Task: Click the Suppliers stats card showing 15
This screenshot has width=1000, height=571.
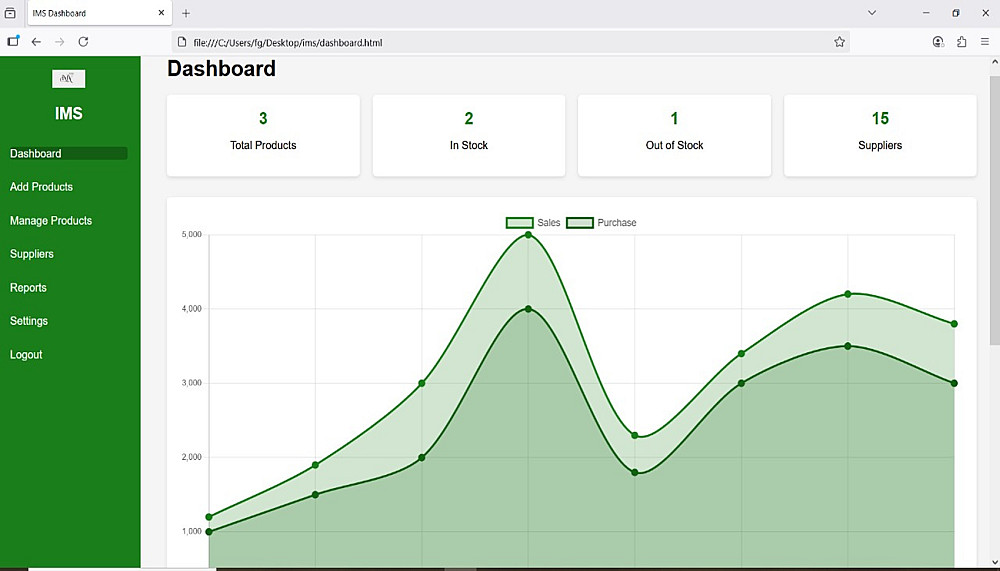Action: 880,135
